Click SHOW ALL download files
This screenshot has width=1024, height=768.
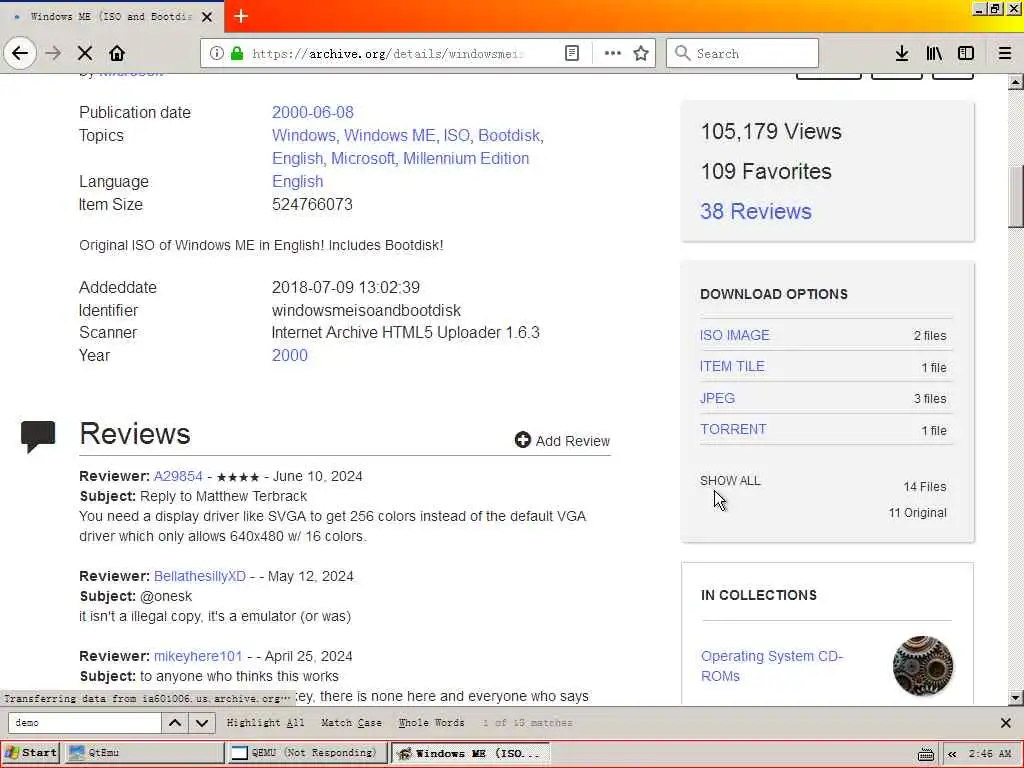tap(730, 481)
